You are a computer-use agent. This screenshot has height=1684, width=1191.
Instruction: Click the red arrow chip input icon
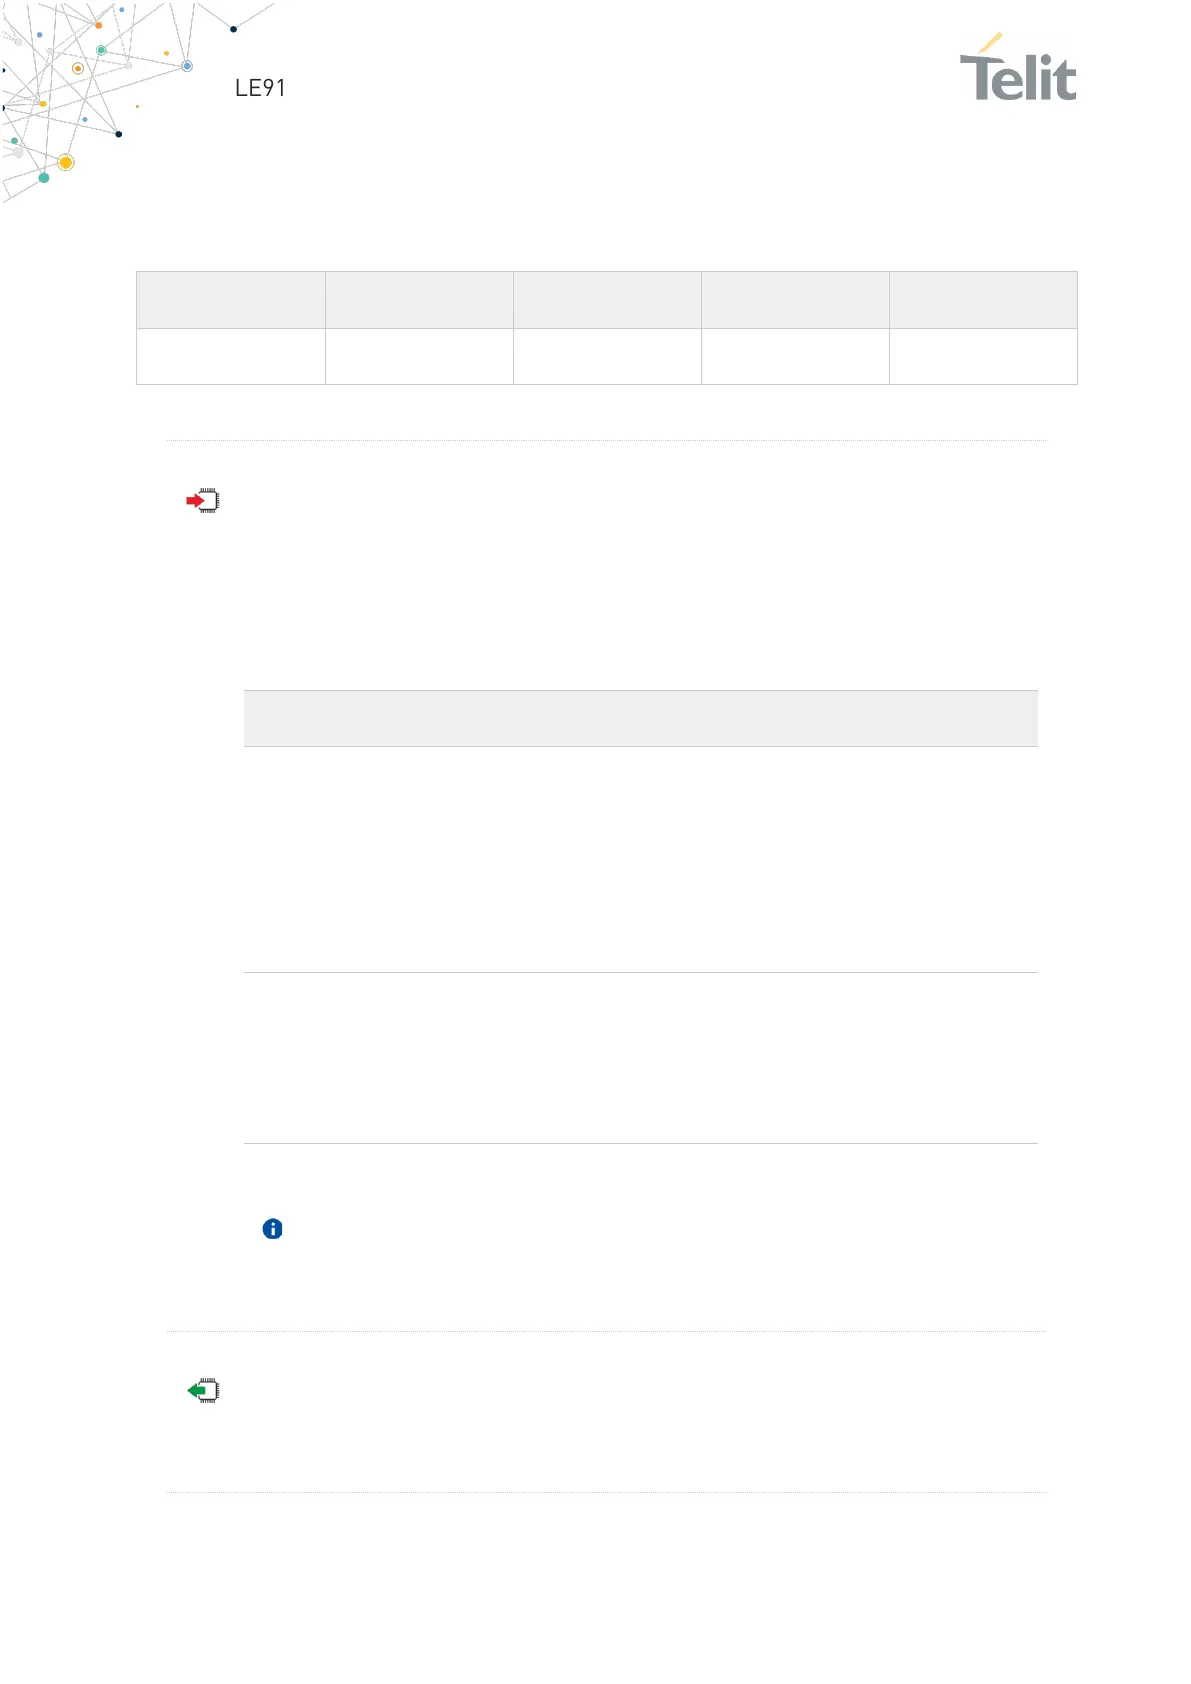click(x=203, y=500)
